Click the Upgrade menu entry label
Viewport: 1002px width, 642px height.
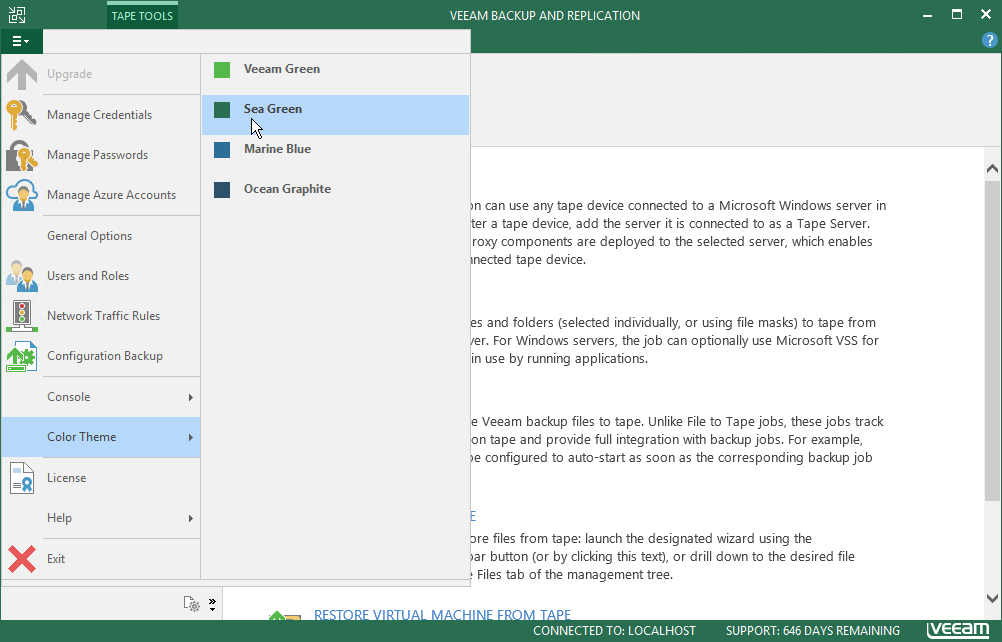(70, 74)
